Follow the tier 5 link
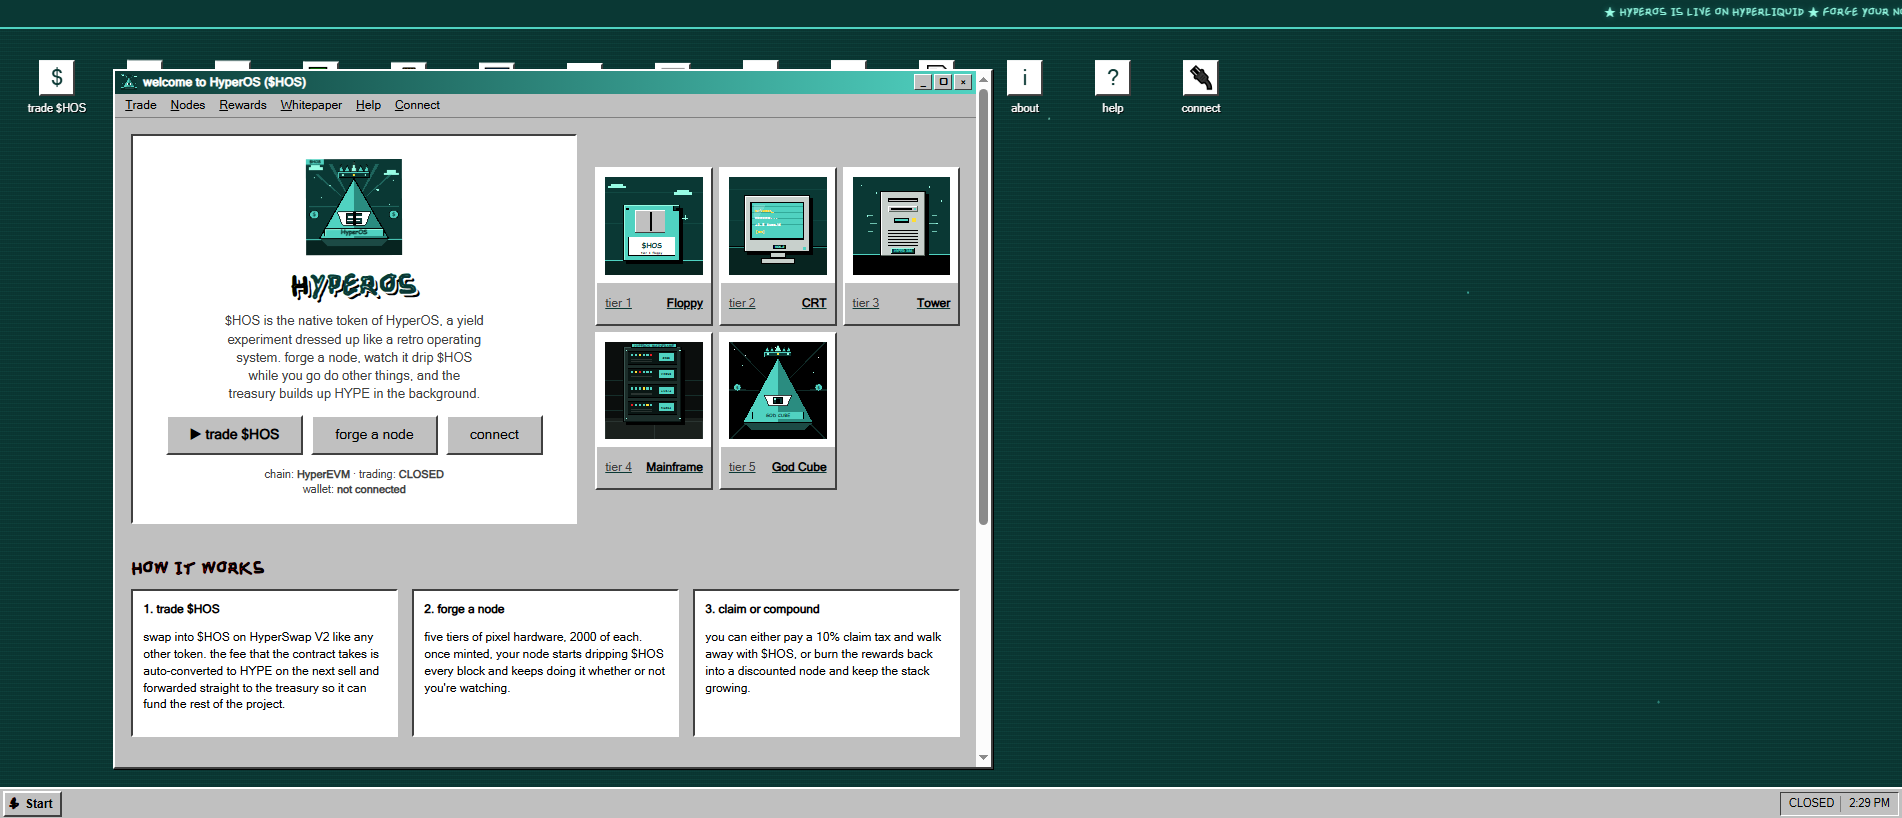Image resolution: width=1902 pixels, height=818 pixels. [742, 467]
